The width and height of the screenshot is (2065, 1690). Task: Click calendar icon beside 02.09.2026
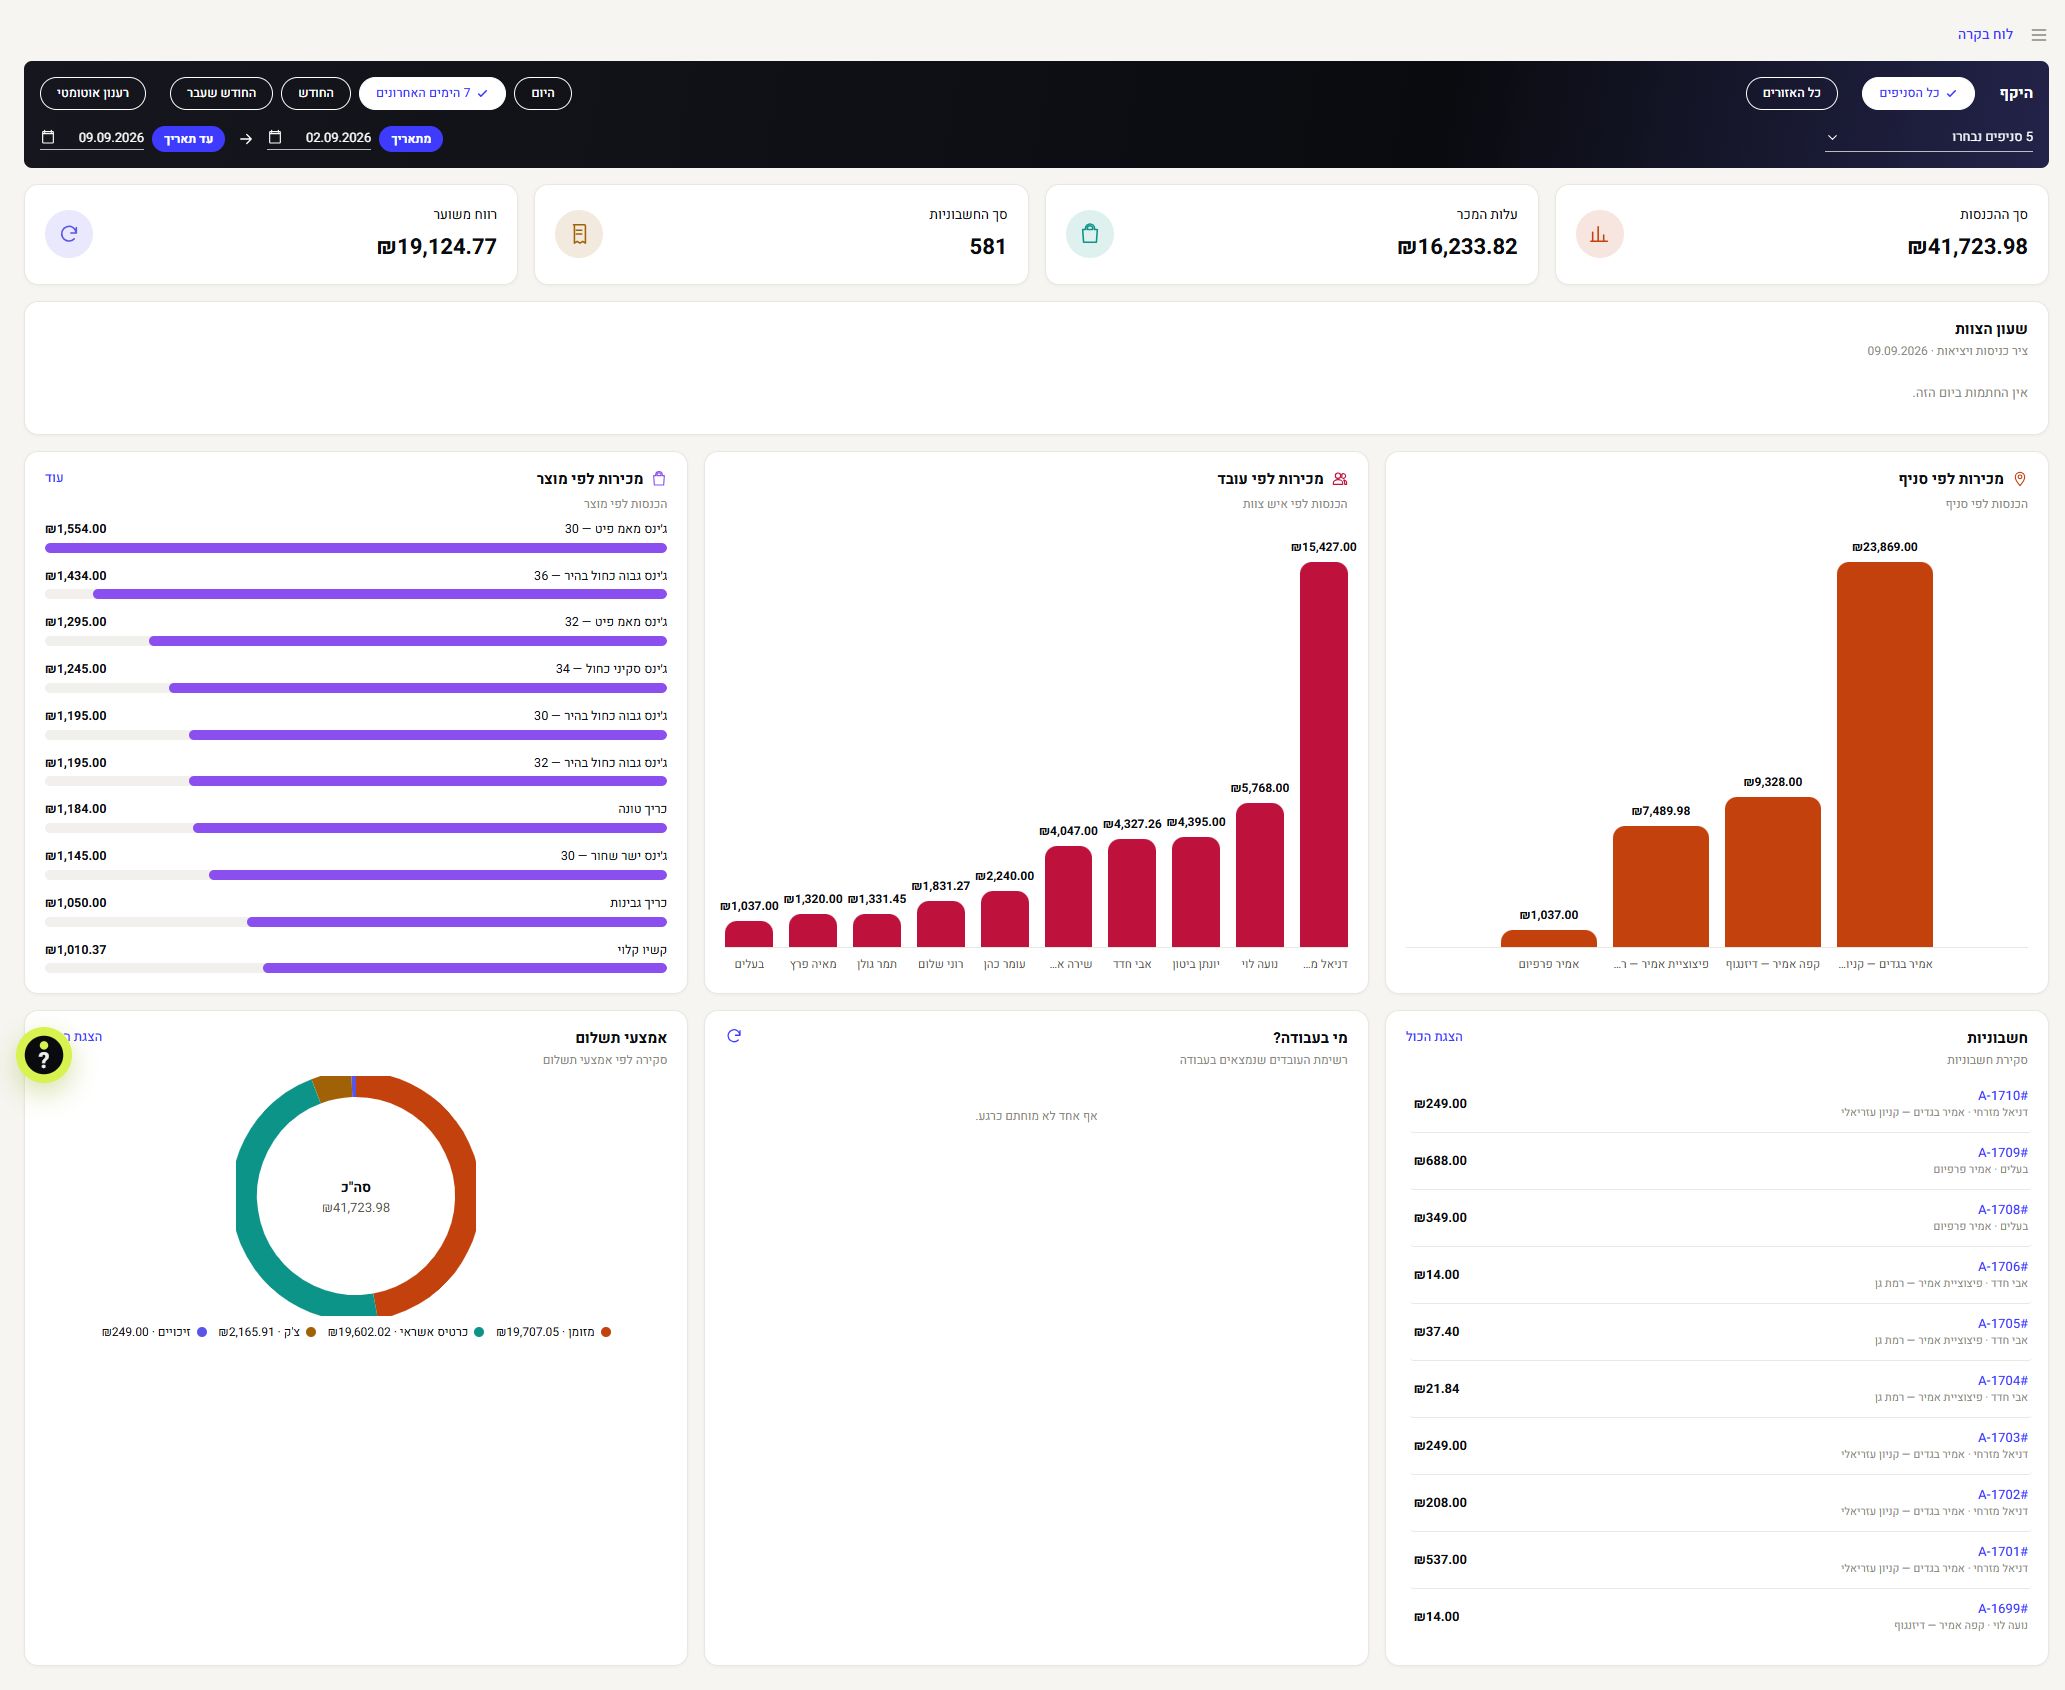pos(276,138)
